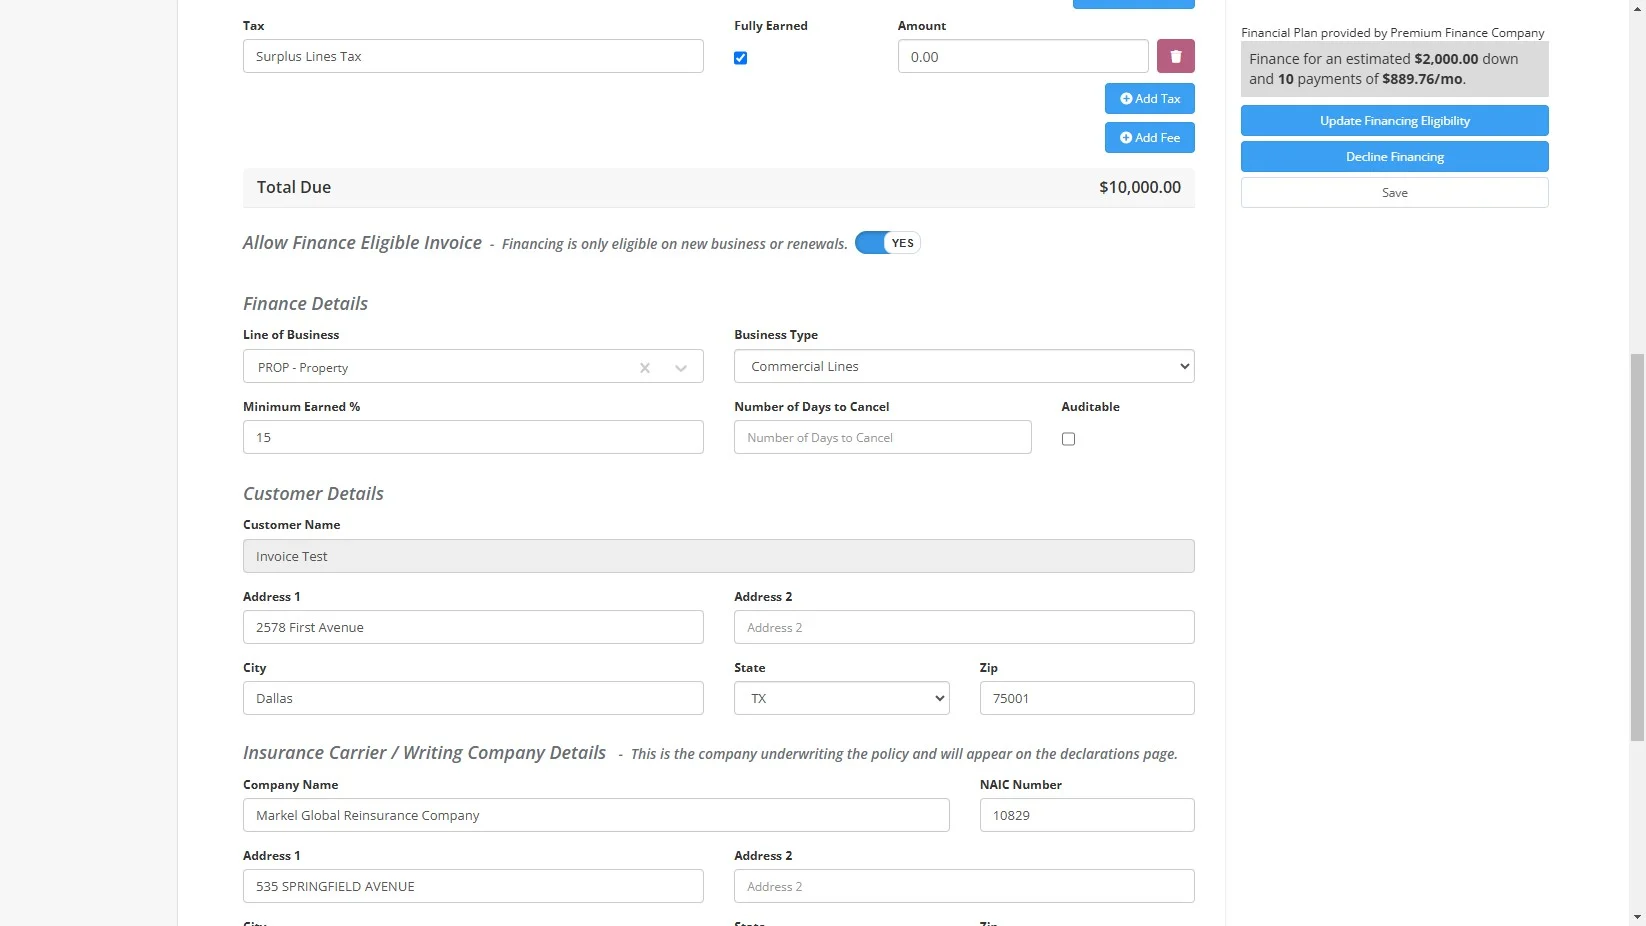Expand the Line of Business chevron

pos(681,368)
